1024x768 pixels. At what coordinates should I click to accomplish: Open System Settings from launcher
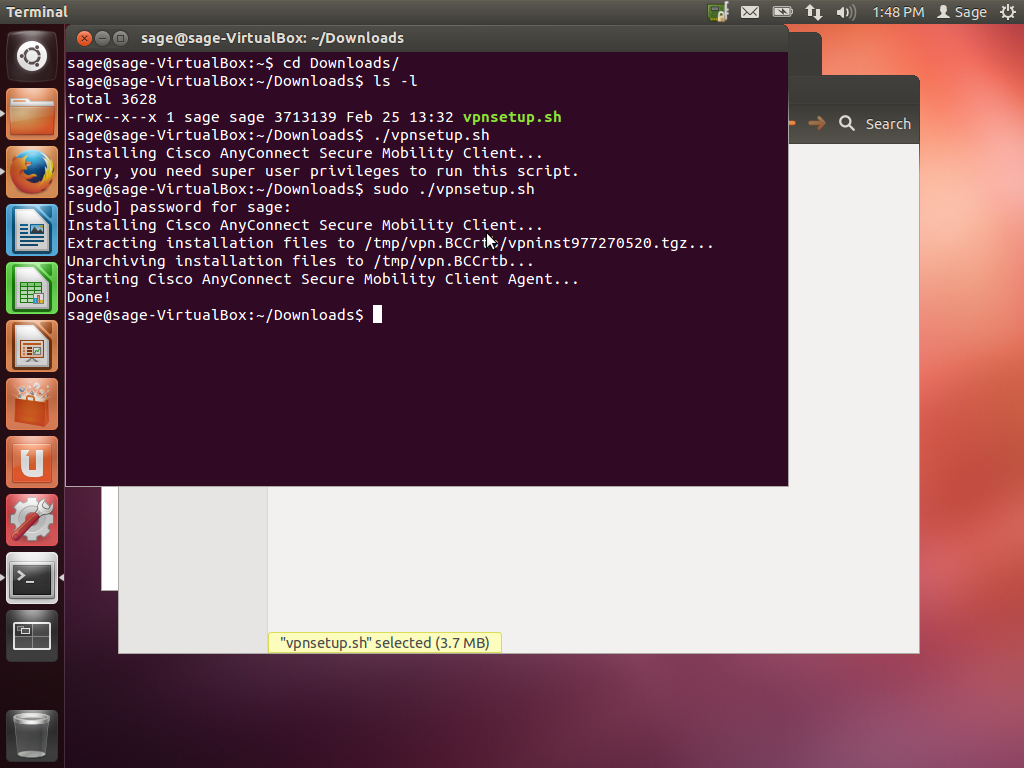[x=32, y=520]
